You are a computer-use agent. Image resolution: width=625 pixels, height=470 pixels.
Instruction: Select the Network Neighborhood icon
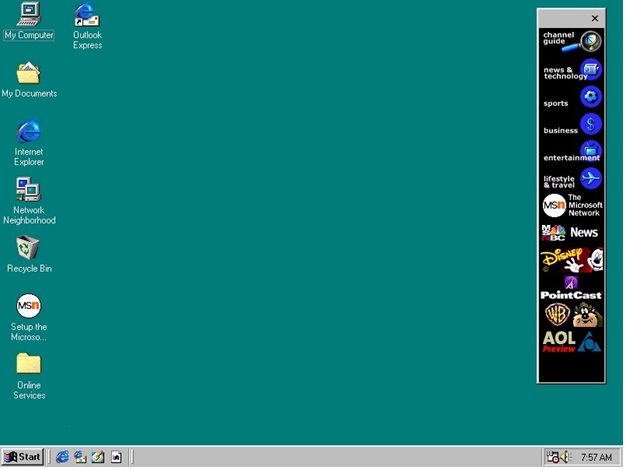[x=28, y=190]
